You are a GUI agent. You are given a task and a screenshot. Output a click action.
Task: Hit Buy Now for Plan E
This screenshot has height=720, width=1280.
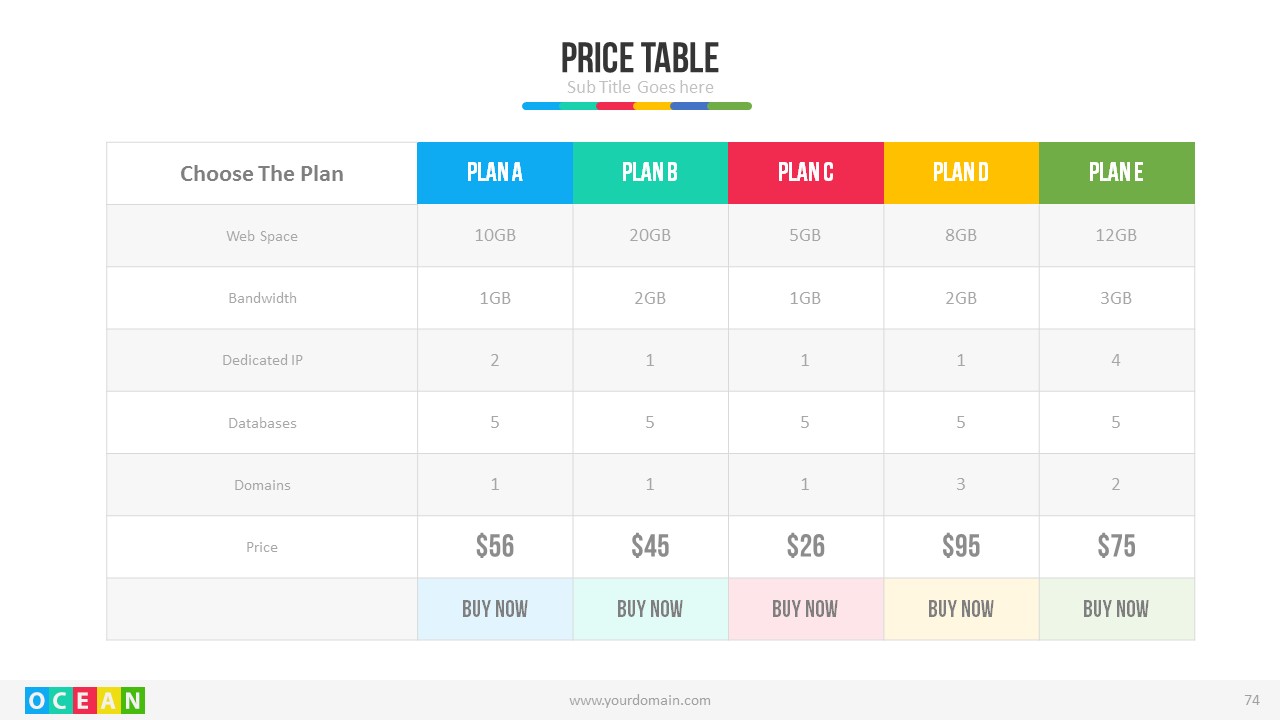coord(1116,609)
